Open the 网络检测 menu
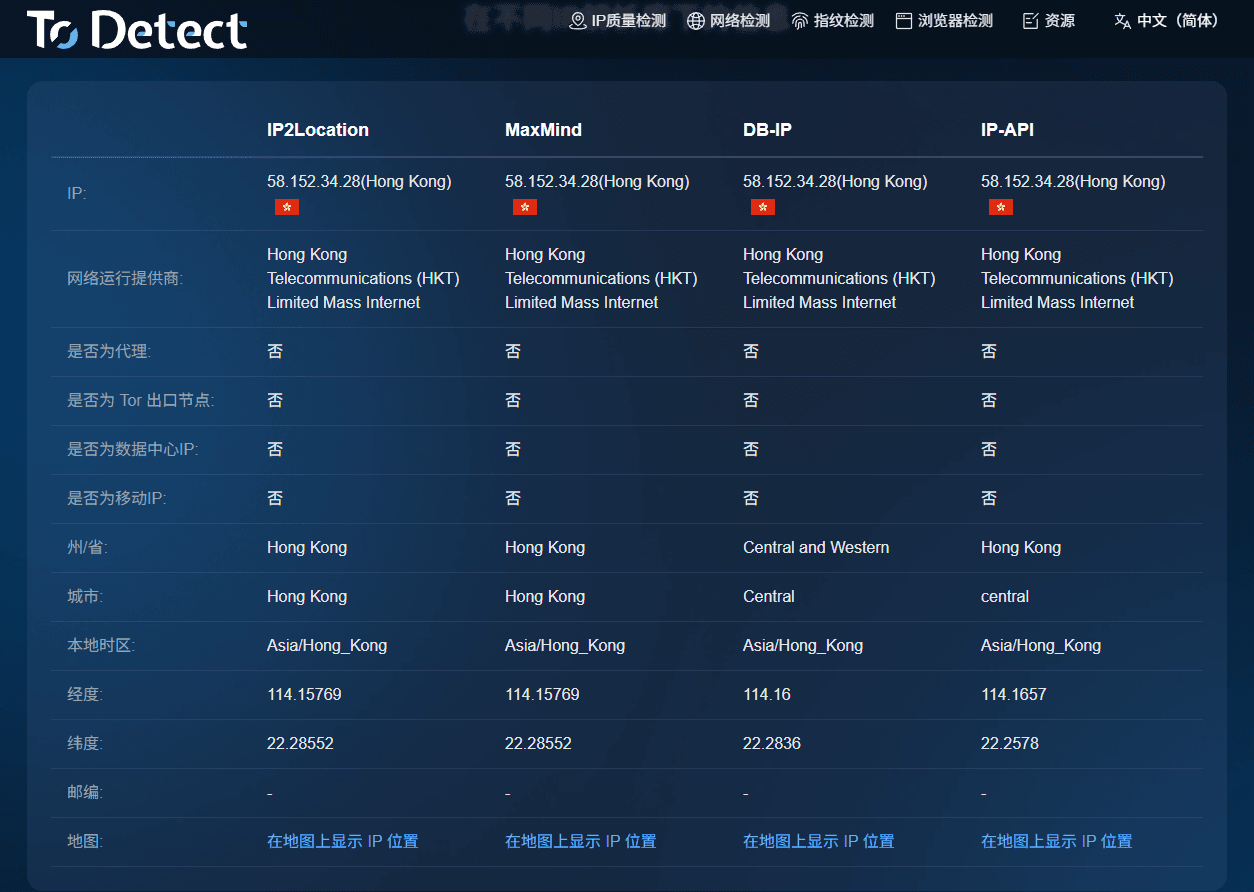Image resolution: width=1254 pixels, height=892 pixels. [728, 21]
